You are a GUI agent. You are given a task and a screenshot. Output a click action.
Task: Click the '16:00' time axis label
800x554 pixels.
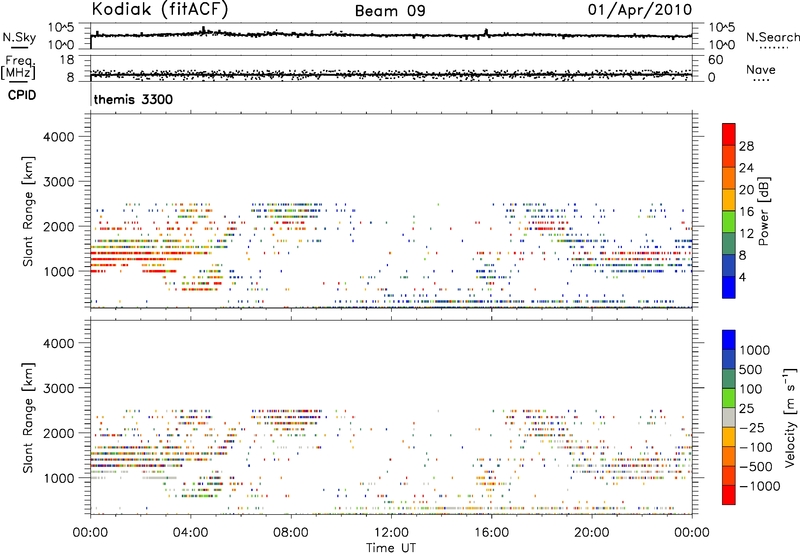click(491, 533)
